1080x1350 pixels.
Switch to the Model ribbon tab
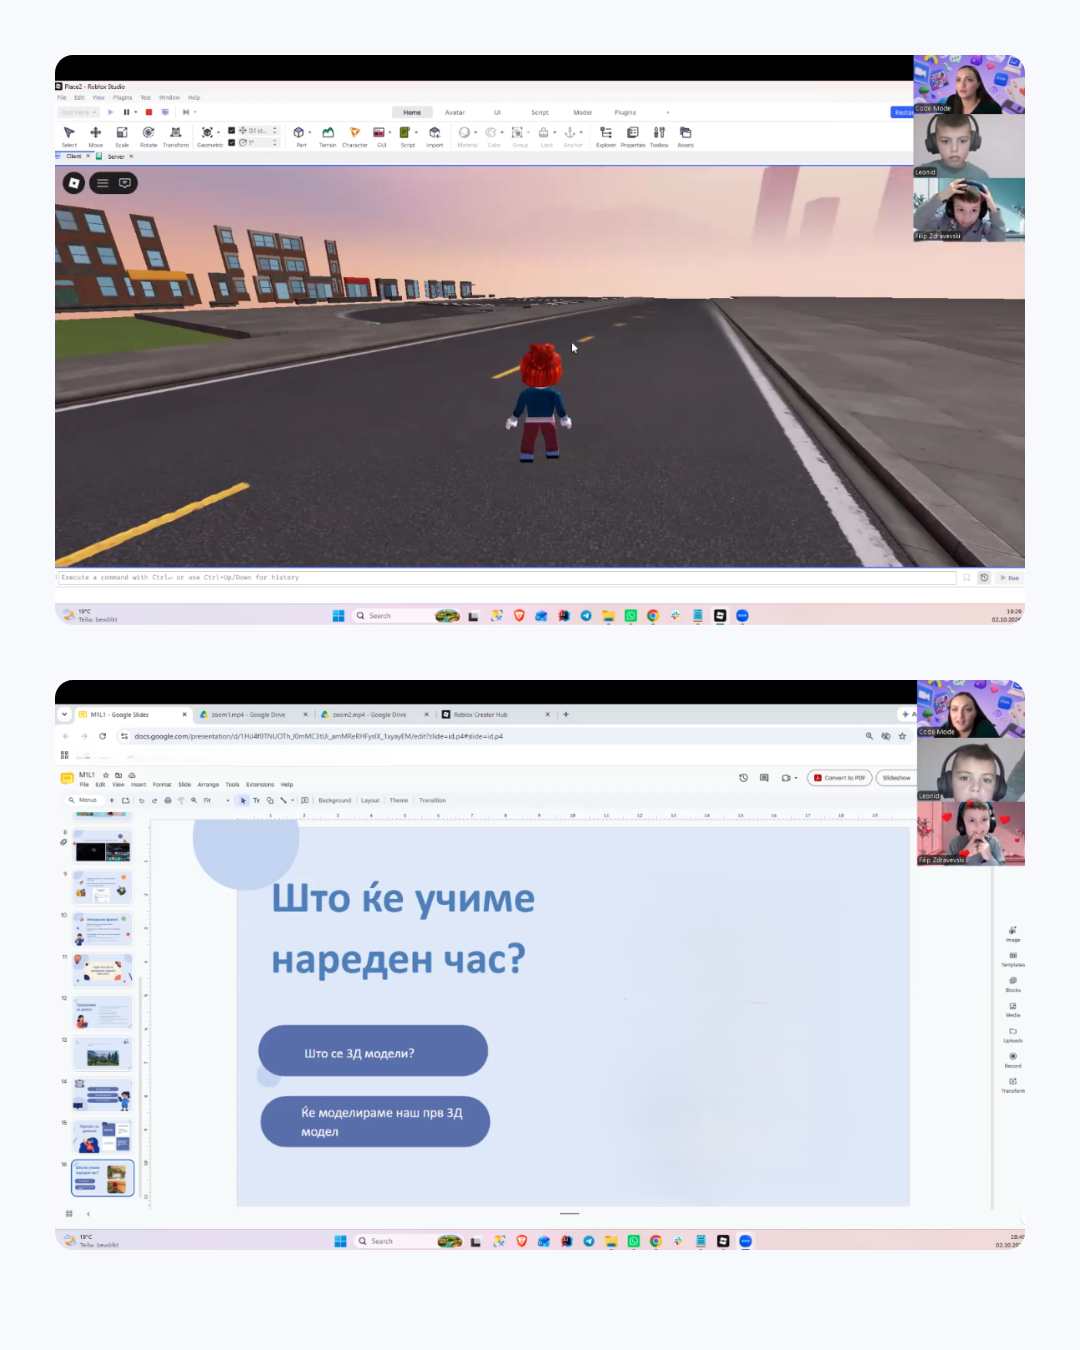(x=582, y=112)
